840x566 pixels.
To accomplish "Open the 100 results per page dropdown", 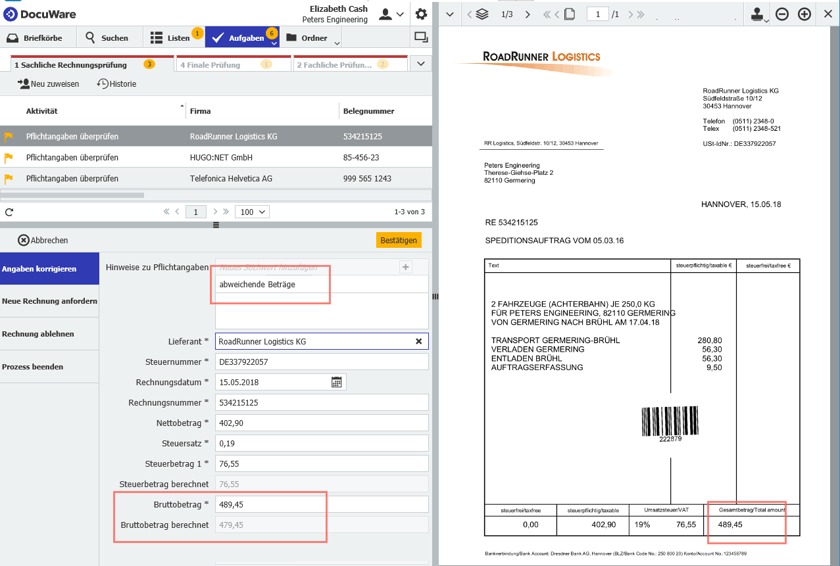I will pos(252,212).
